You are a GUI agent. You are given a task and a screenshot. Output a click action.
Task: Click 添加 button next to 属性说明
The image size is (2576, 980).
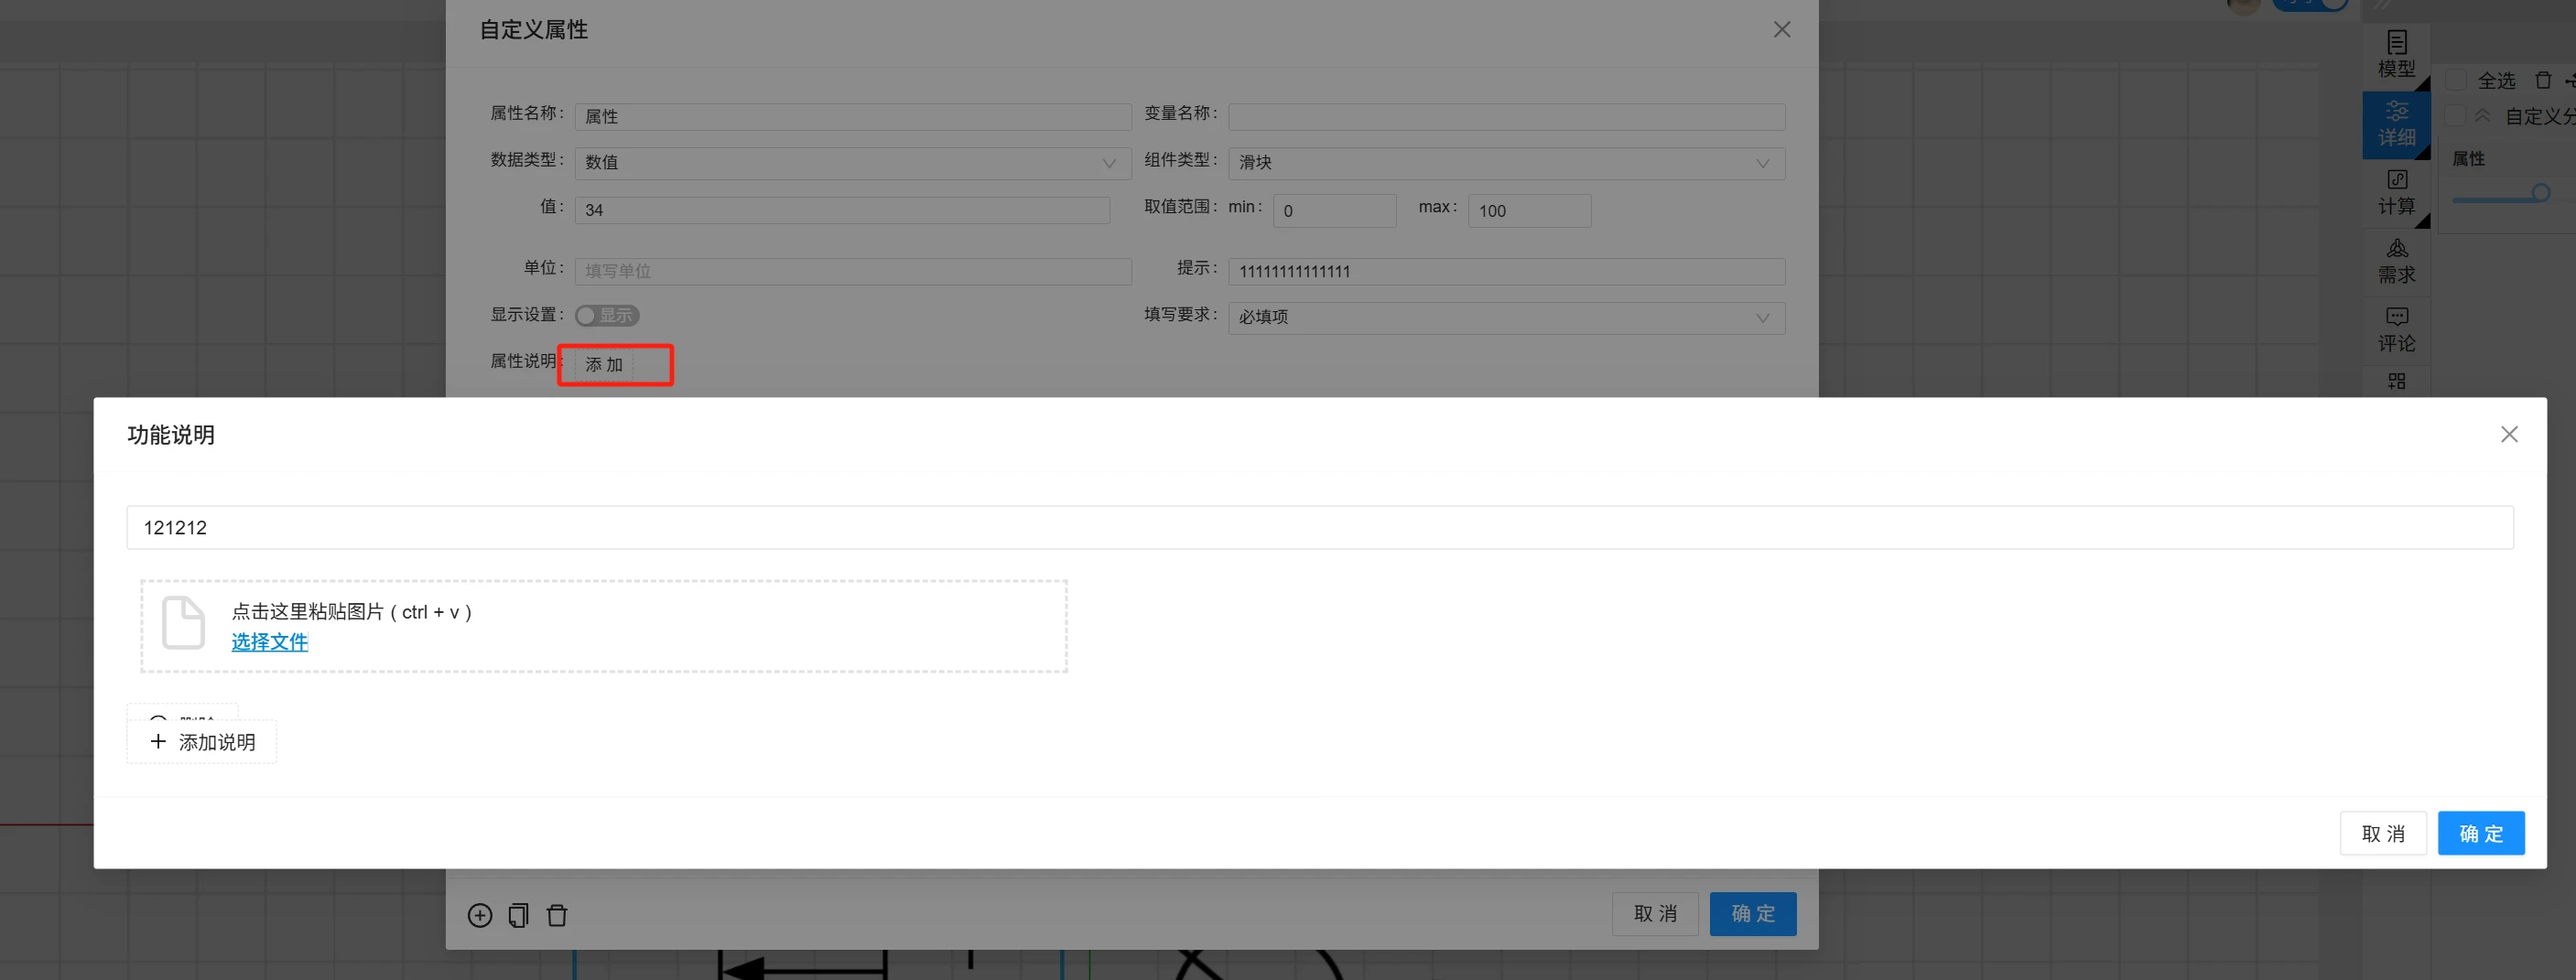(x=604, y=365)
